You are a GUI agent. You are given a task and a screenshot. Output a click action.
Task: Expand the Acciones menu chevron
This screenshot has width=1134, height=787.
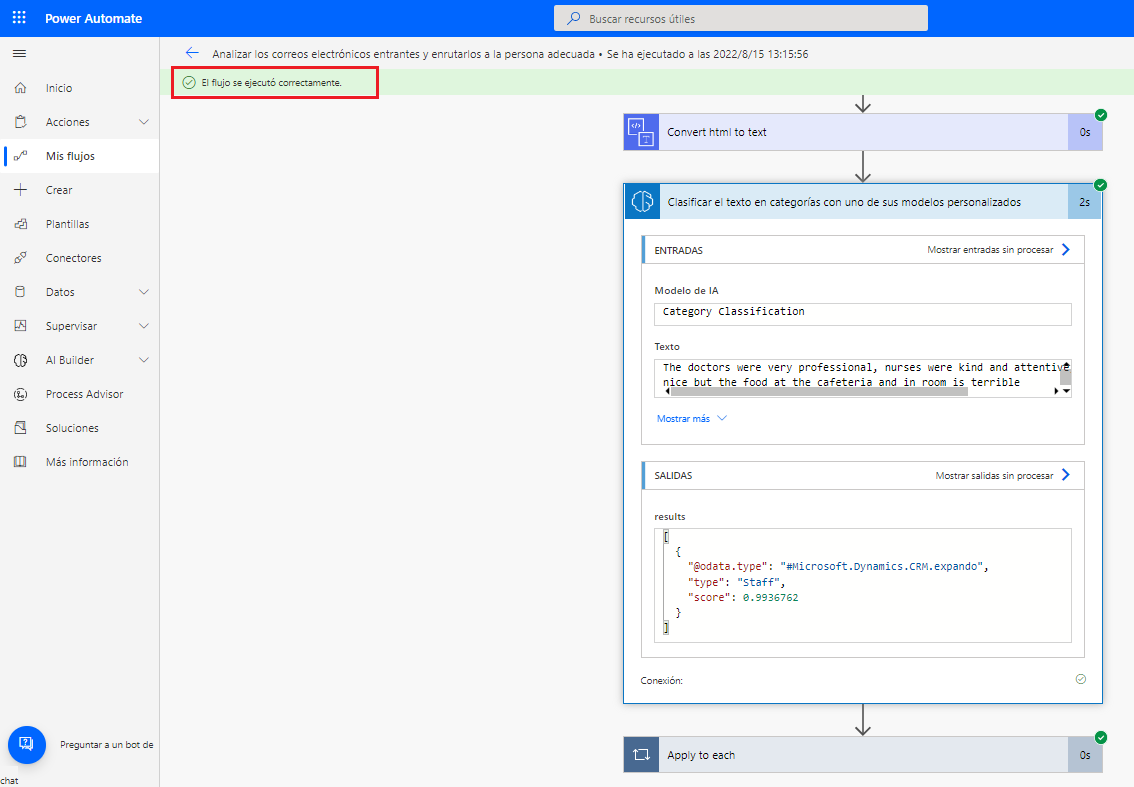pos(144,122)
